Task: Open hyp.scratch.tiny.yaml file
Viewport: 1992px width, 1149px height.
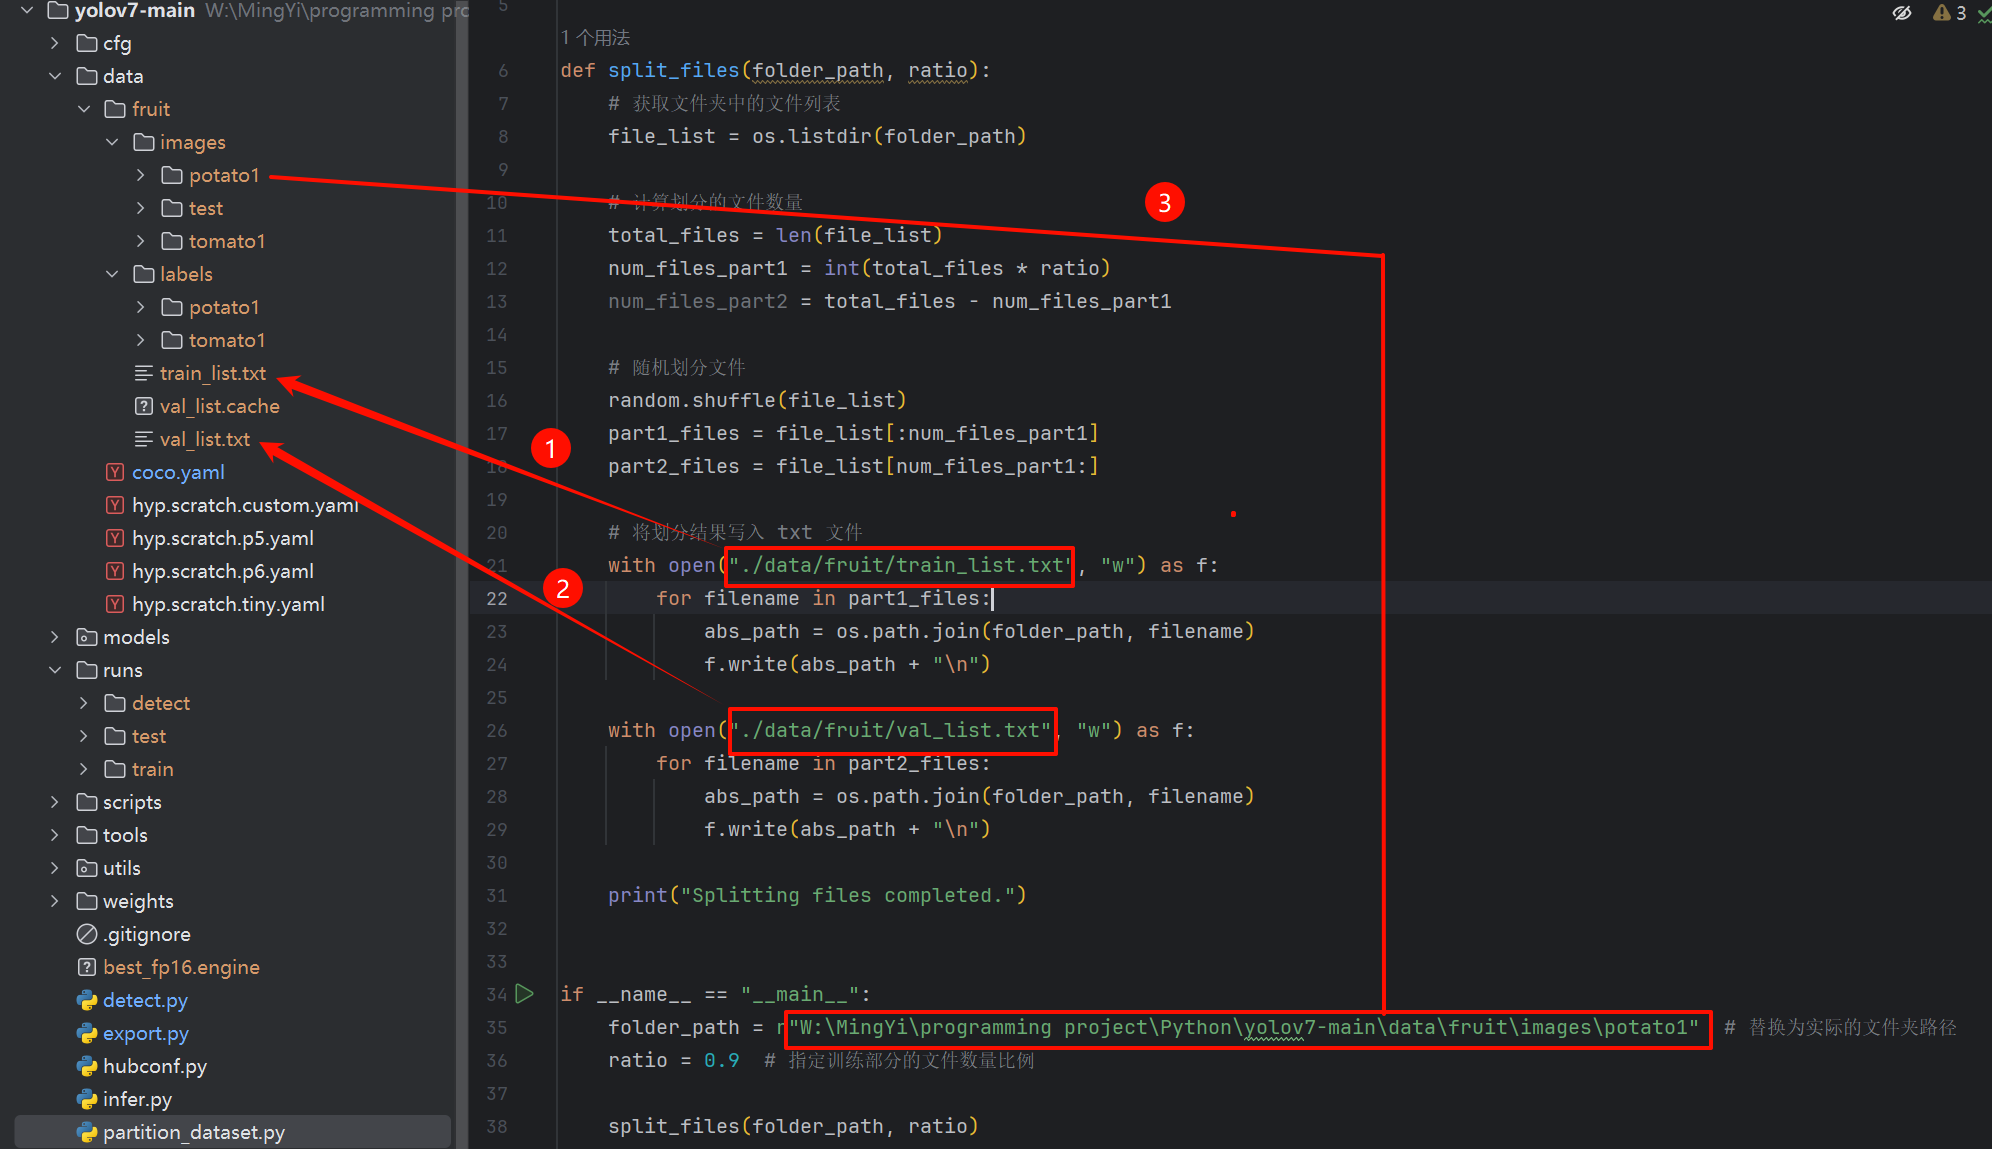Action: click(x=228, y=604)
